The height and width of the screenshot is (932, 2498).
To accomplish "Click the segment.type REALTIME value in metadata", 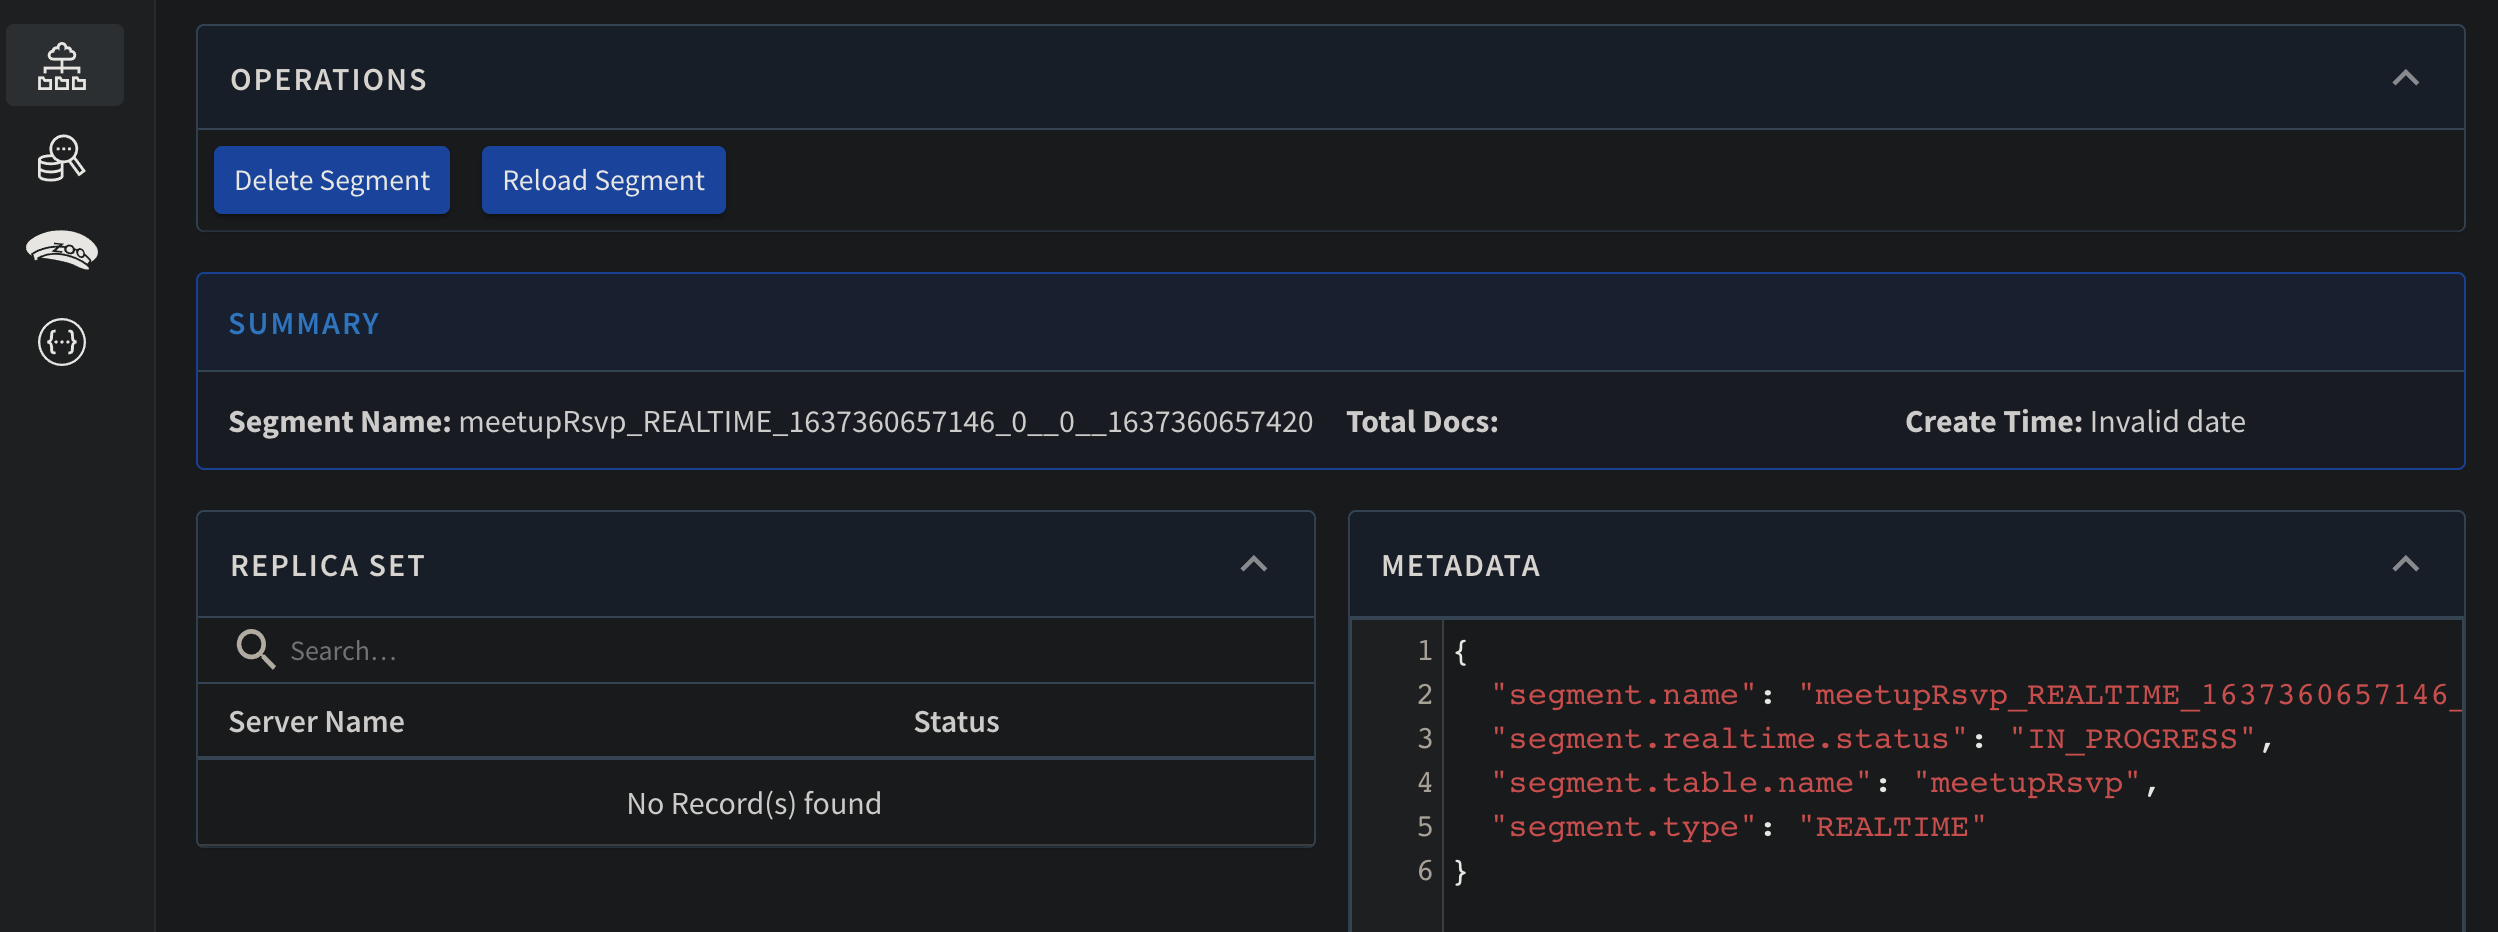I will click(1891, 827).
